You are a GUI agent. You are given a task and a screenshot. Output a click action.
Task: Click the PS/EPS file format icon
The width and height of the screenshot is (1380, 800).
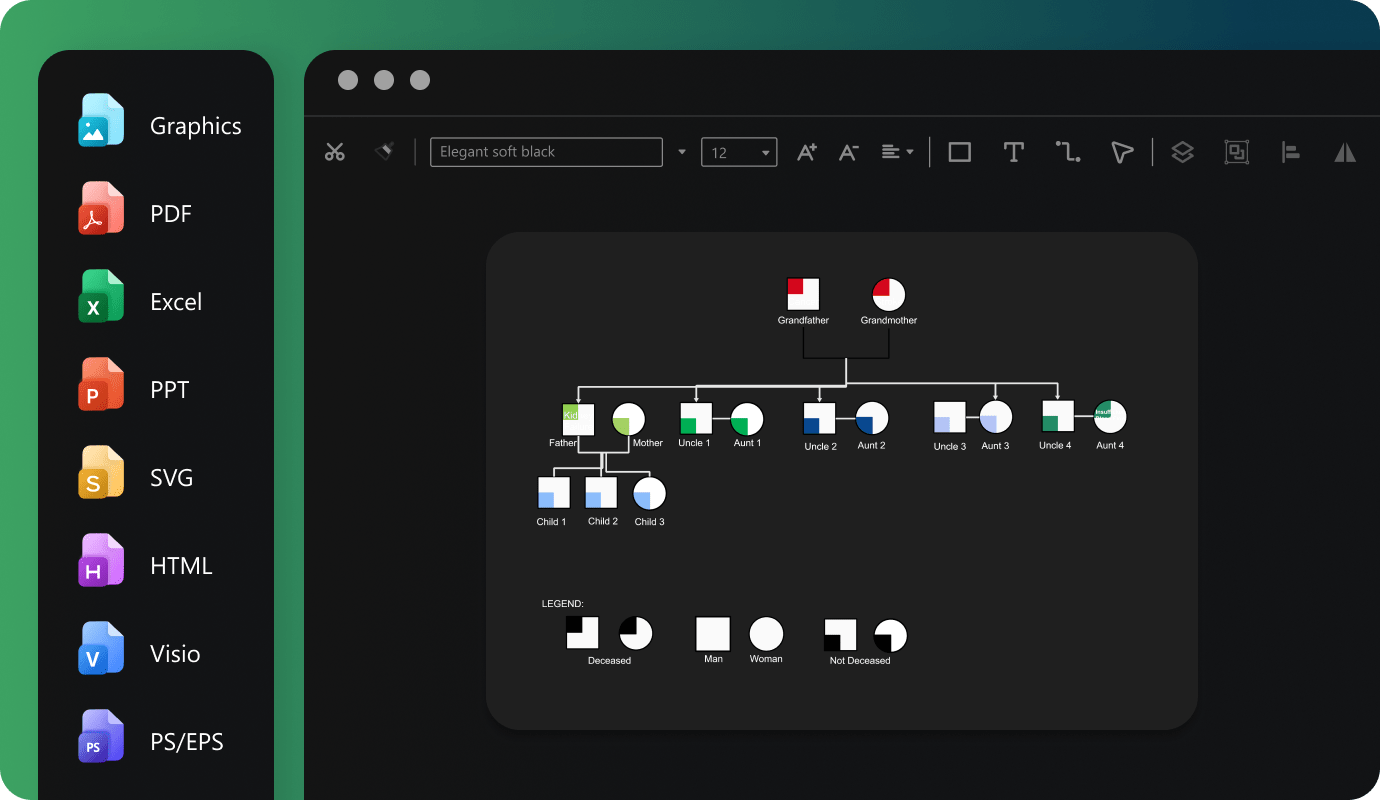pyautogui.click(x=101, y=737)
